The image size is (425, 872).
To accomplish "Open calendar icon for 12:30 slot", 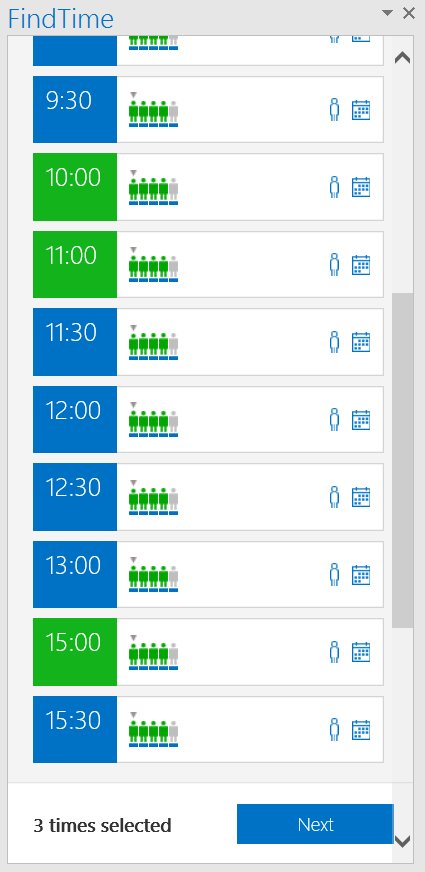I will tap(361, 497).
